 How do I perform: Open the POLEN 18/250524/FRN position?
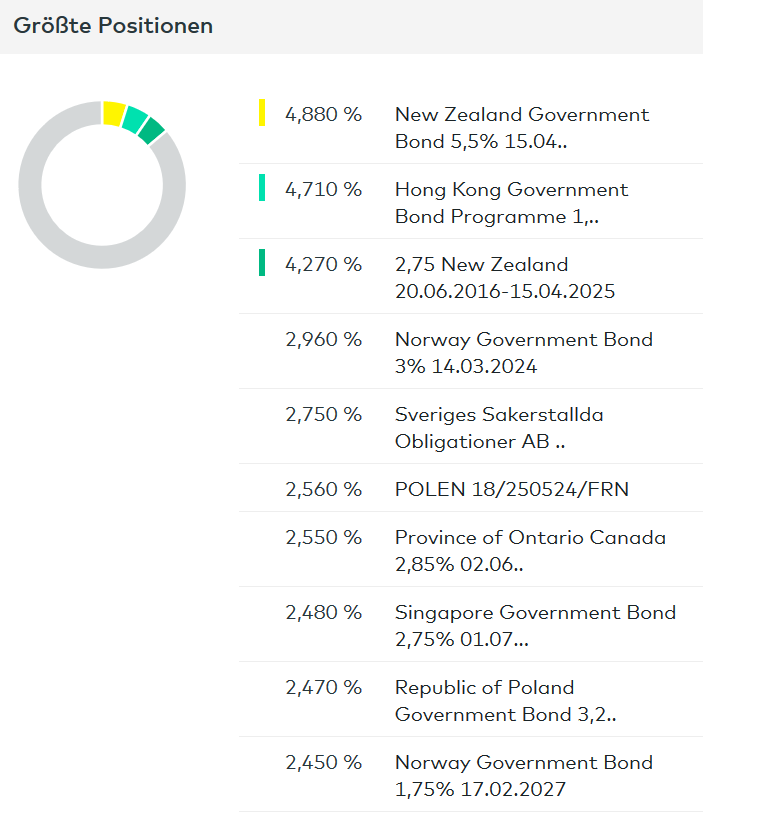511,489
